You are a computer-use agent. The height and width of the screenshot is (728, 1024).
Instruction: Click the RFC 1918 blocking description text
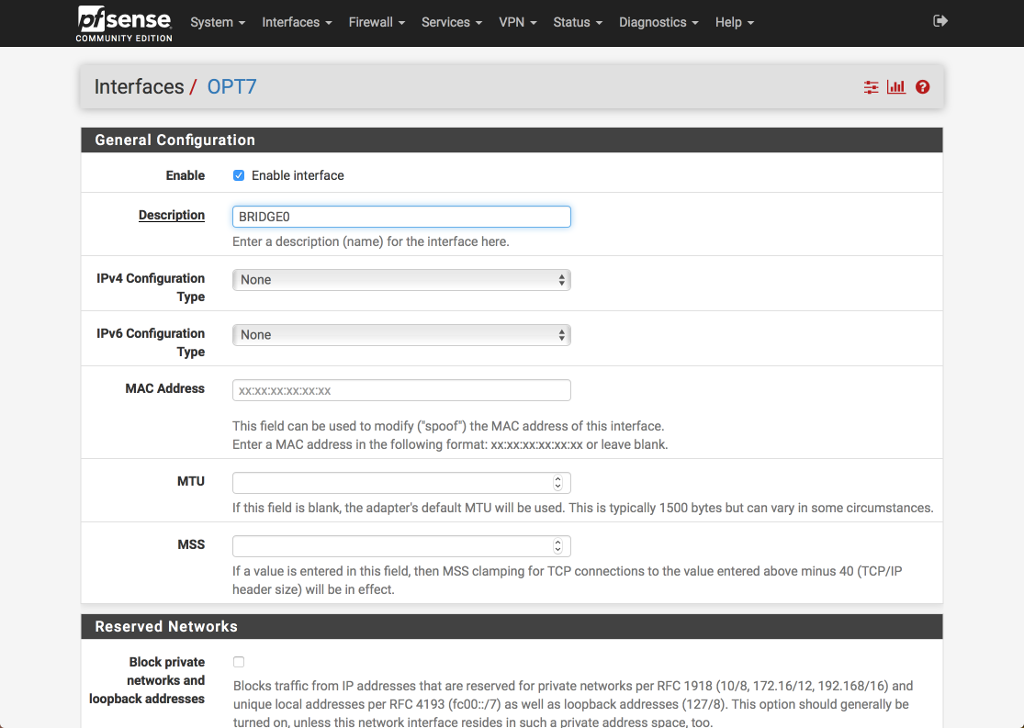point(572,704)
